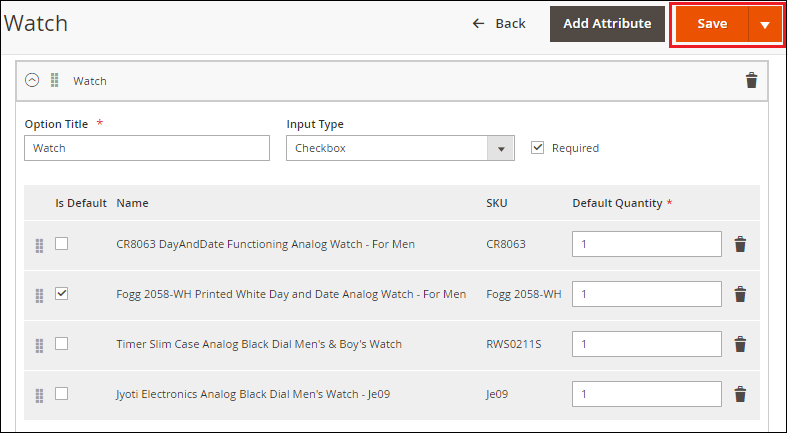Click drag handle of Timer Slim Case row

[39, 346]
